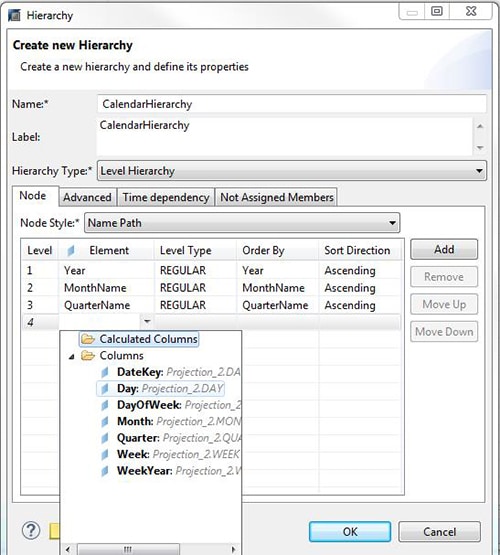
Task: Click Ascending in the QuarterName row
Action: tap(350, 305)
